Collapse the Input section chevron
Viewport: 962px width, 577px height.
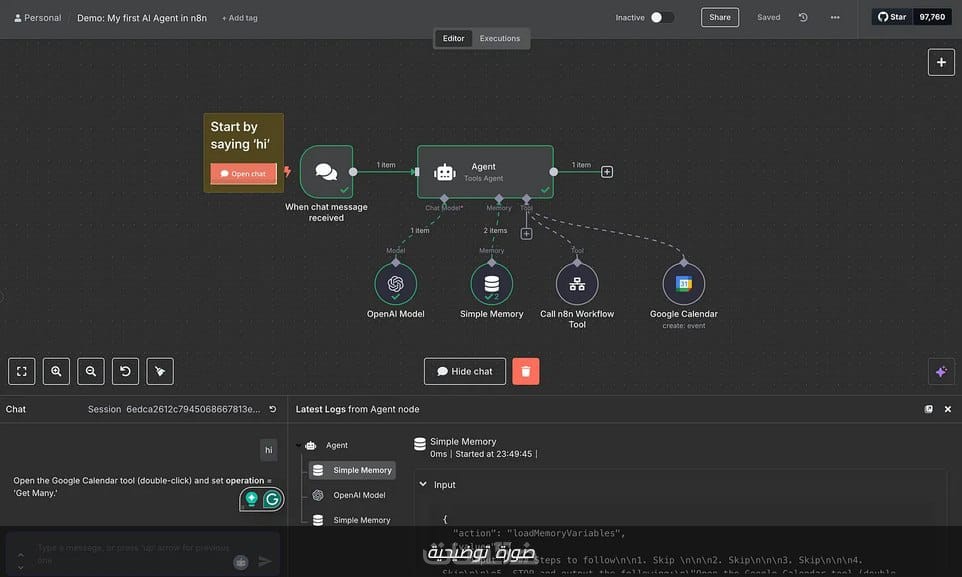423,484
